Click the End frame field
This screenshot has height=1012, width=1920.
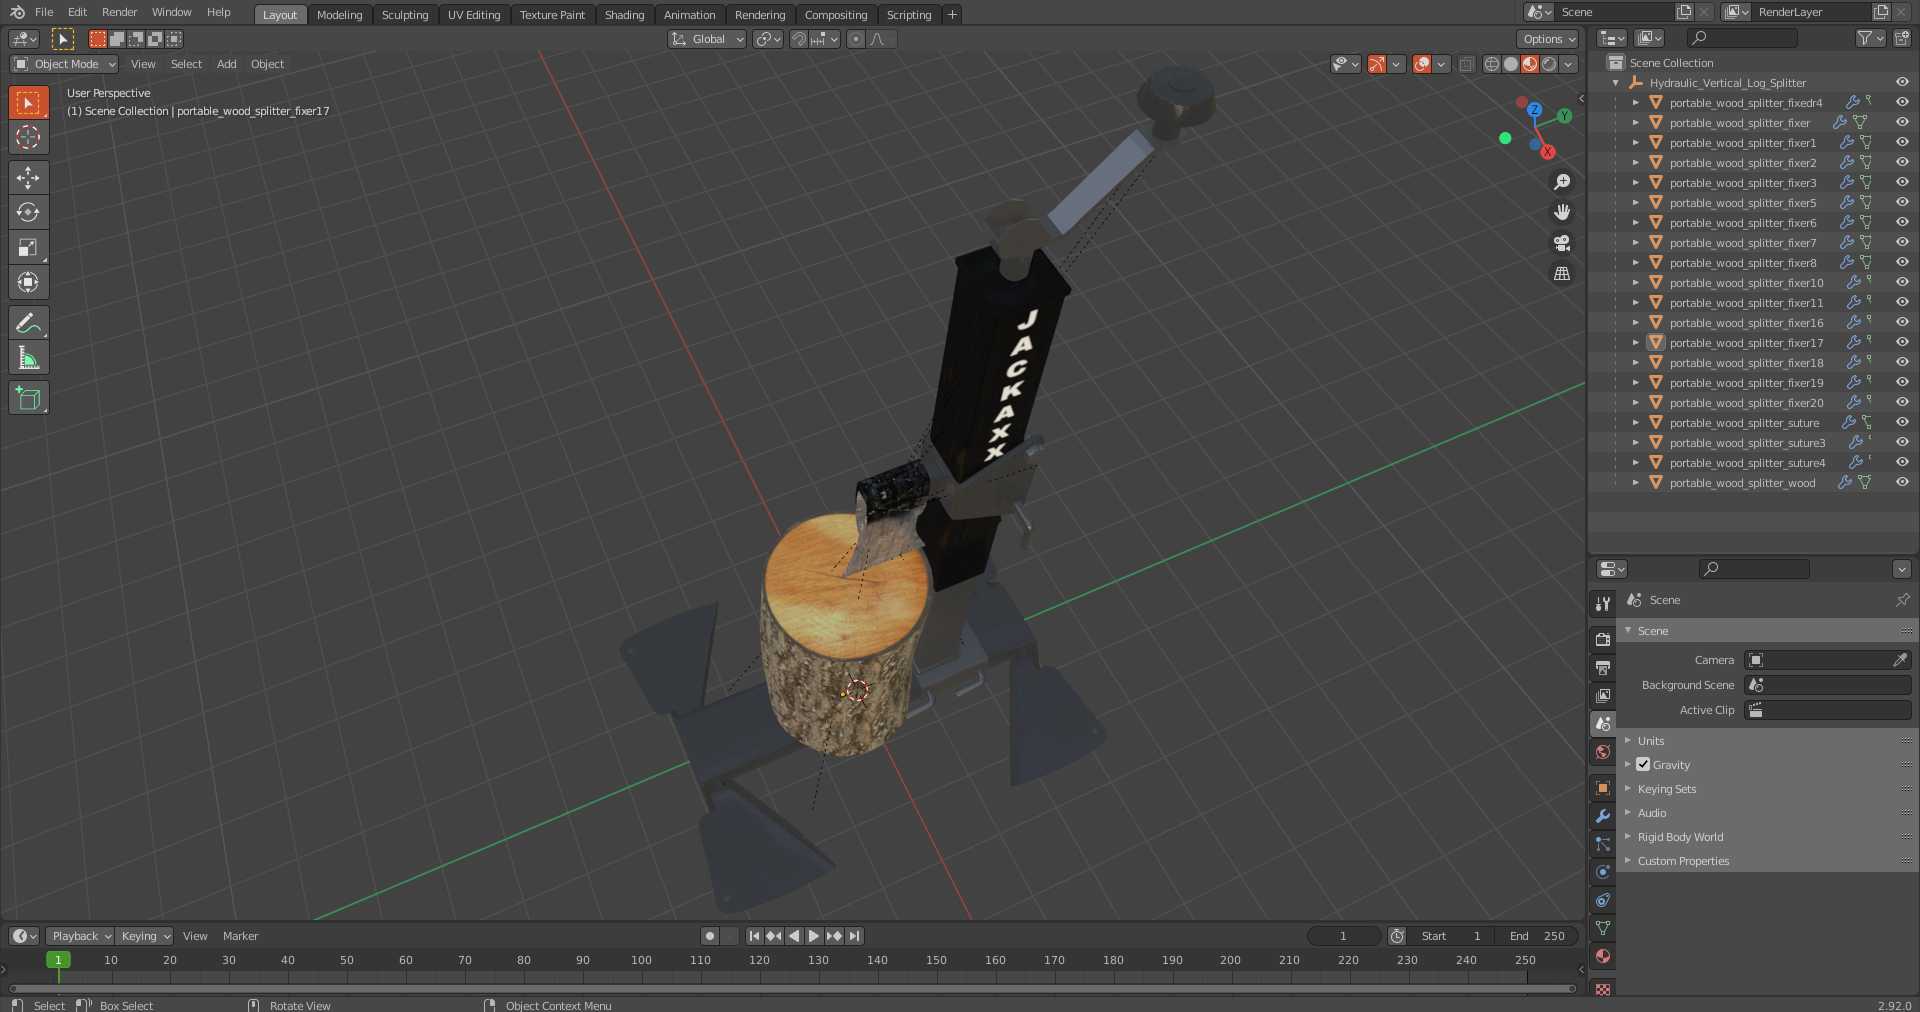pos(1538,936)
